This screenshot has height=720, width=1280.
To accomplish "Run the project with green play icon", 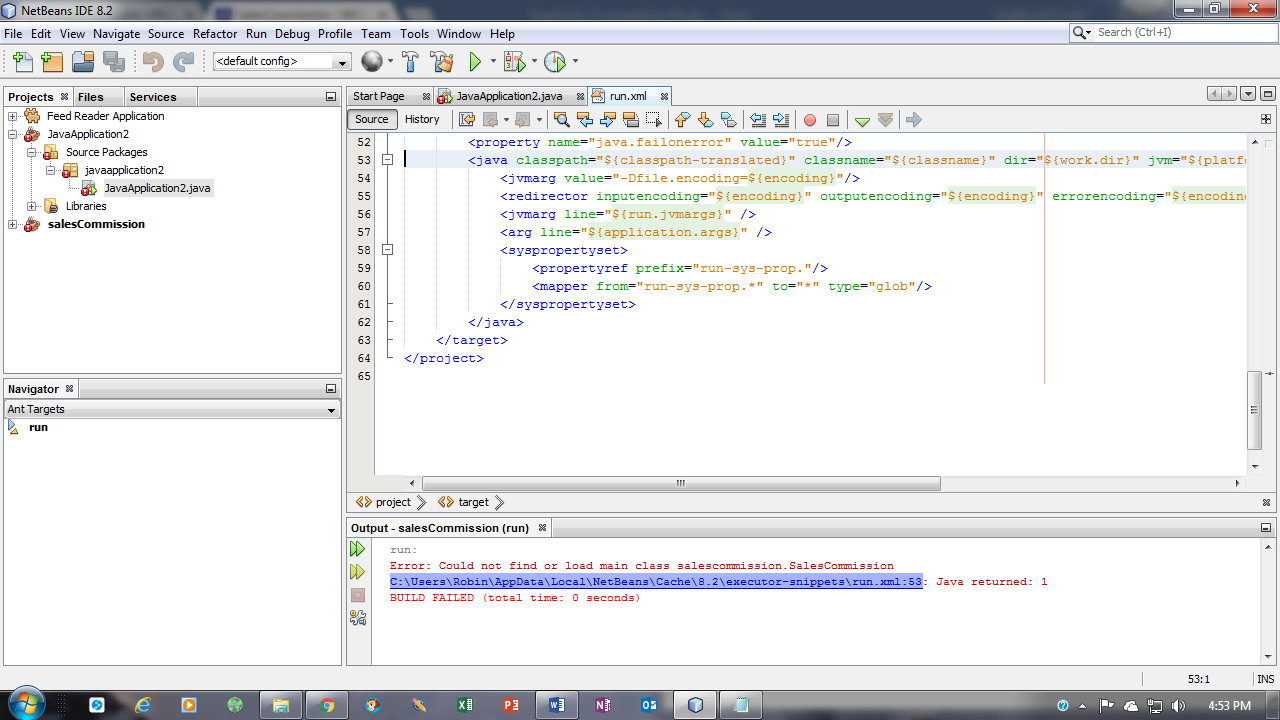I will pyautogui.click(x=476, y=62).
